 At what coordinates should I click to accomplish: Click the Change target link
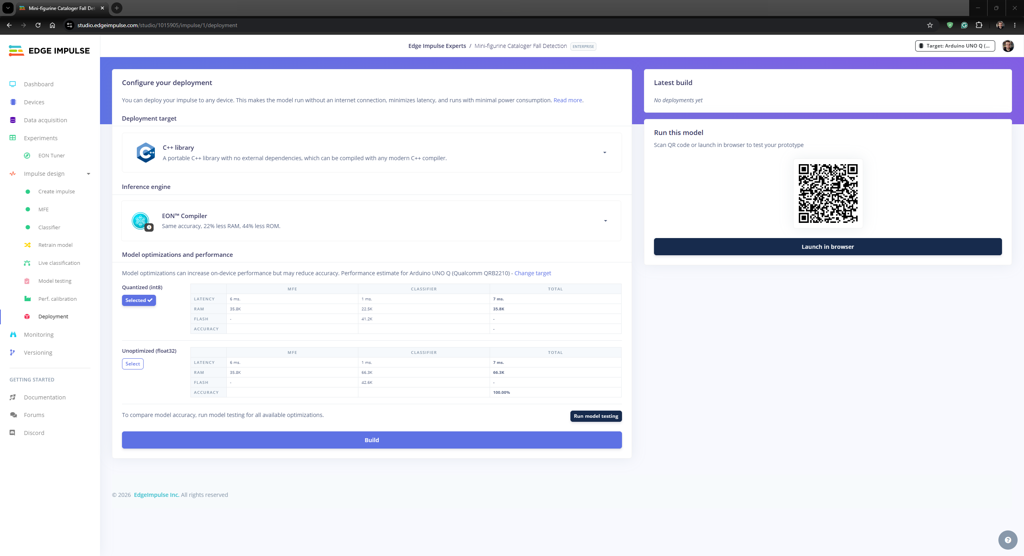[532, 273]
